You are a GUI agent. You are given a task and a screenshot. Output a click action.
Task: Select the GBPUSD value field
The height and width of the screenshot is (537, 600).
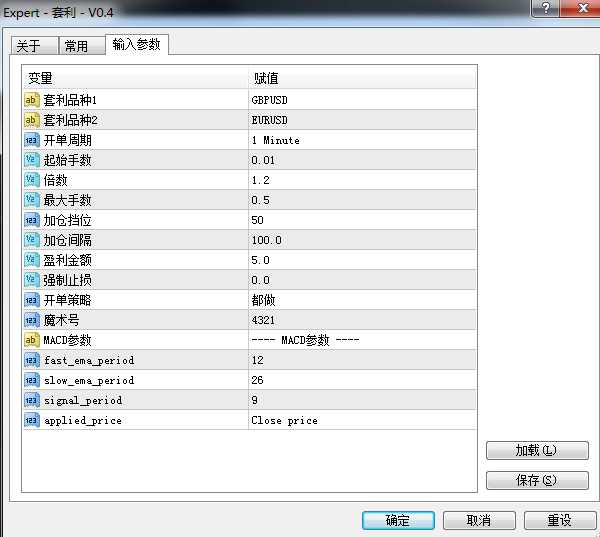[362, 100]
